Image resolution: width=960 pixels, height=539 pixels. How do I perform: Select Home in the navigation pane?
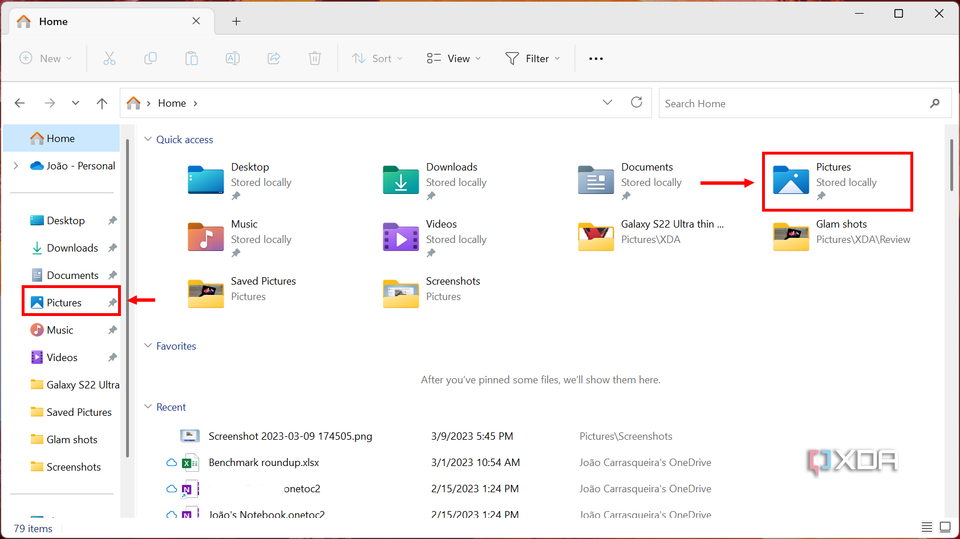(61, 138)
